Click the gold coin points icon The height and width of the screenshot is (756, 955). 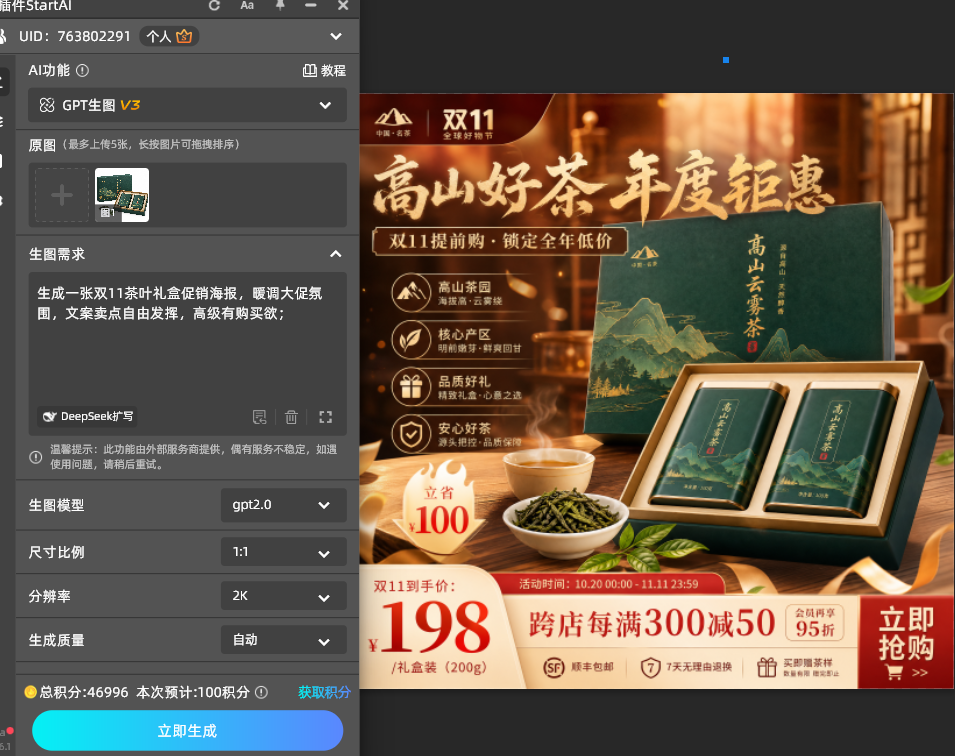30,692
